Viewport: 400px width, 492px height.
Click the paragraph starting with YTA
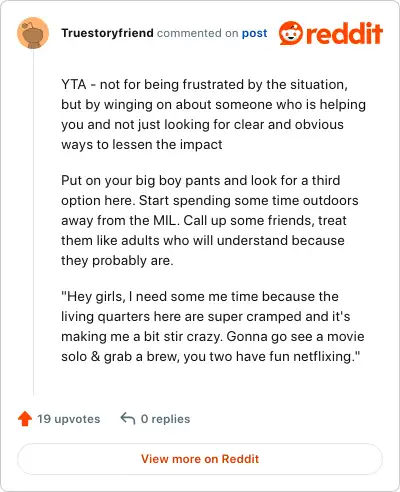click(x=213, y=114)
